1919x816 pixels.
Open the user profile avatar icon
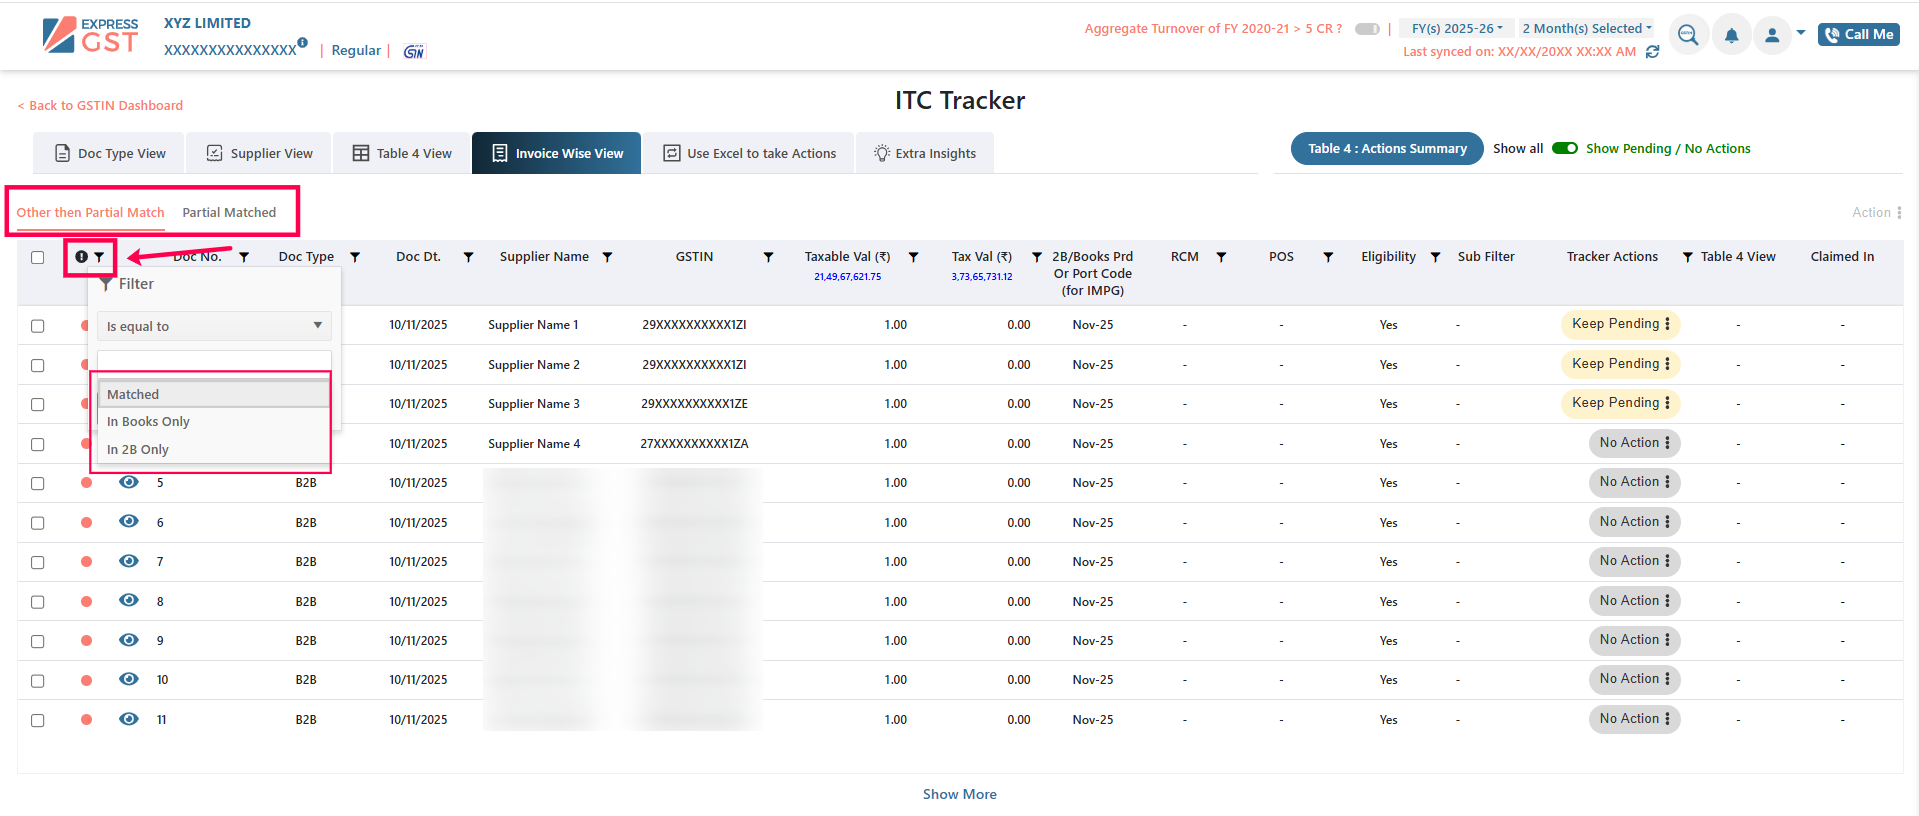[x=1772, y=36]
